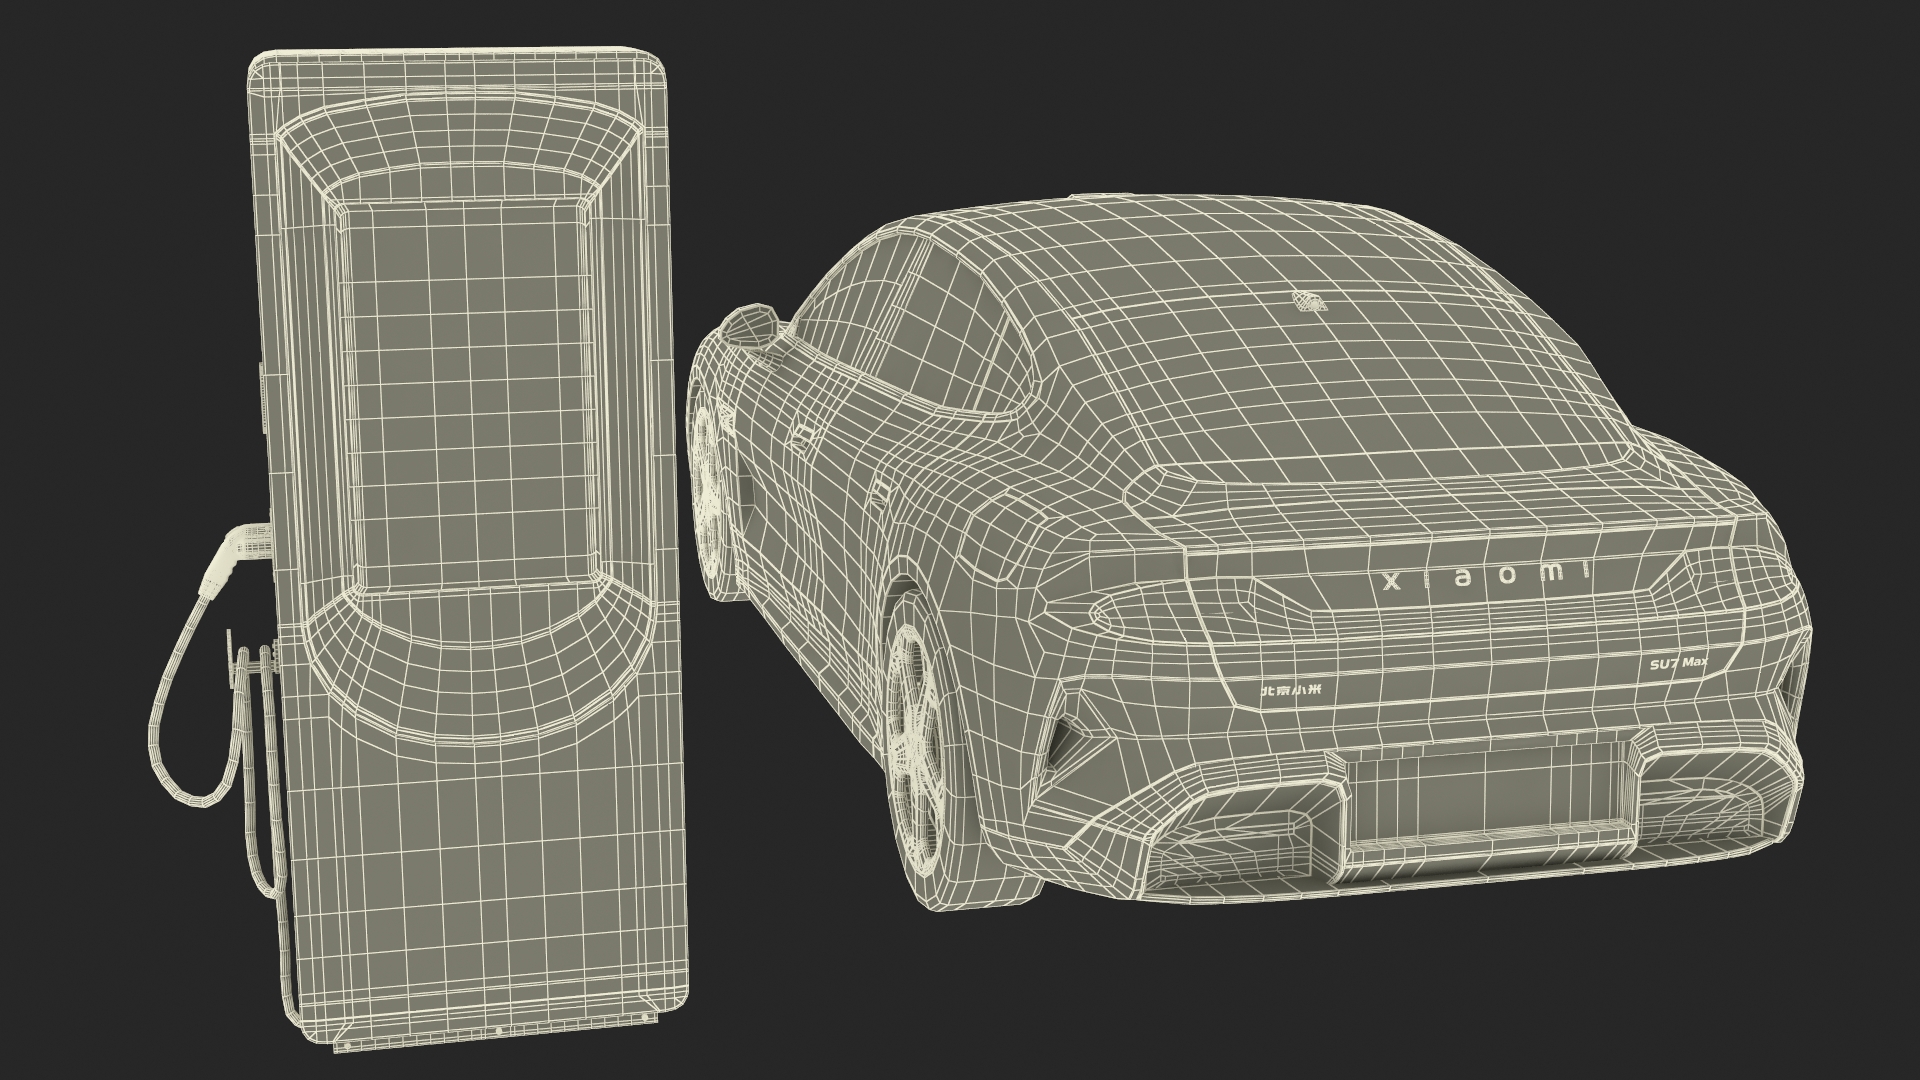Viewport: 1920px width, 1080px height.
Task: Click the xiaomi lettering on trunk
Action: pyautogui.click(x=1484, y=577)
